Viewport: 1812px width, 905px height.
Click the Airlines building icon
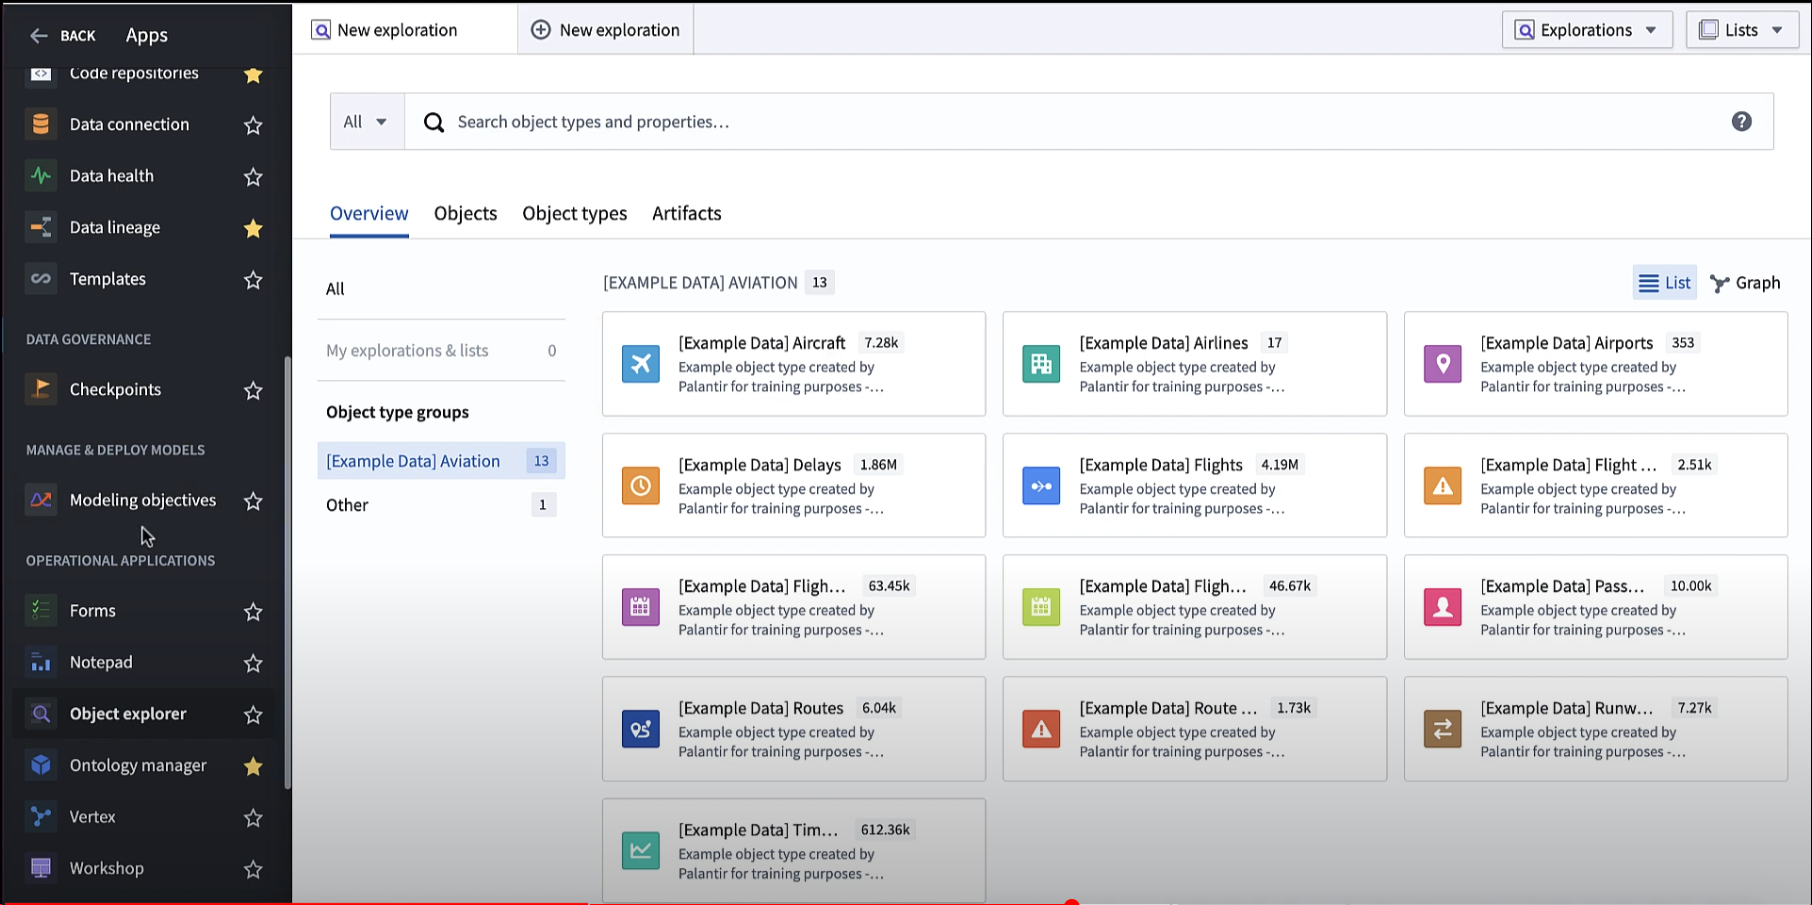(x=1041, y=364)
